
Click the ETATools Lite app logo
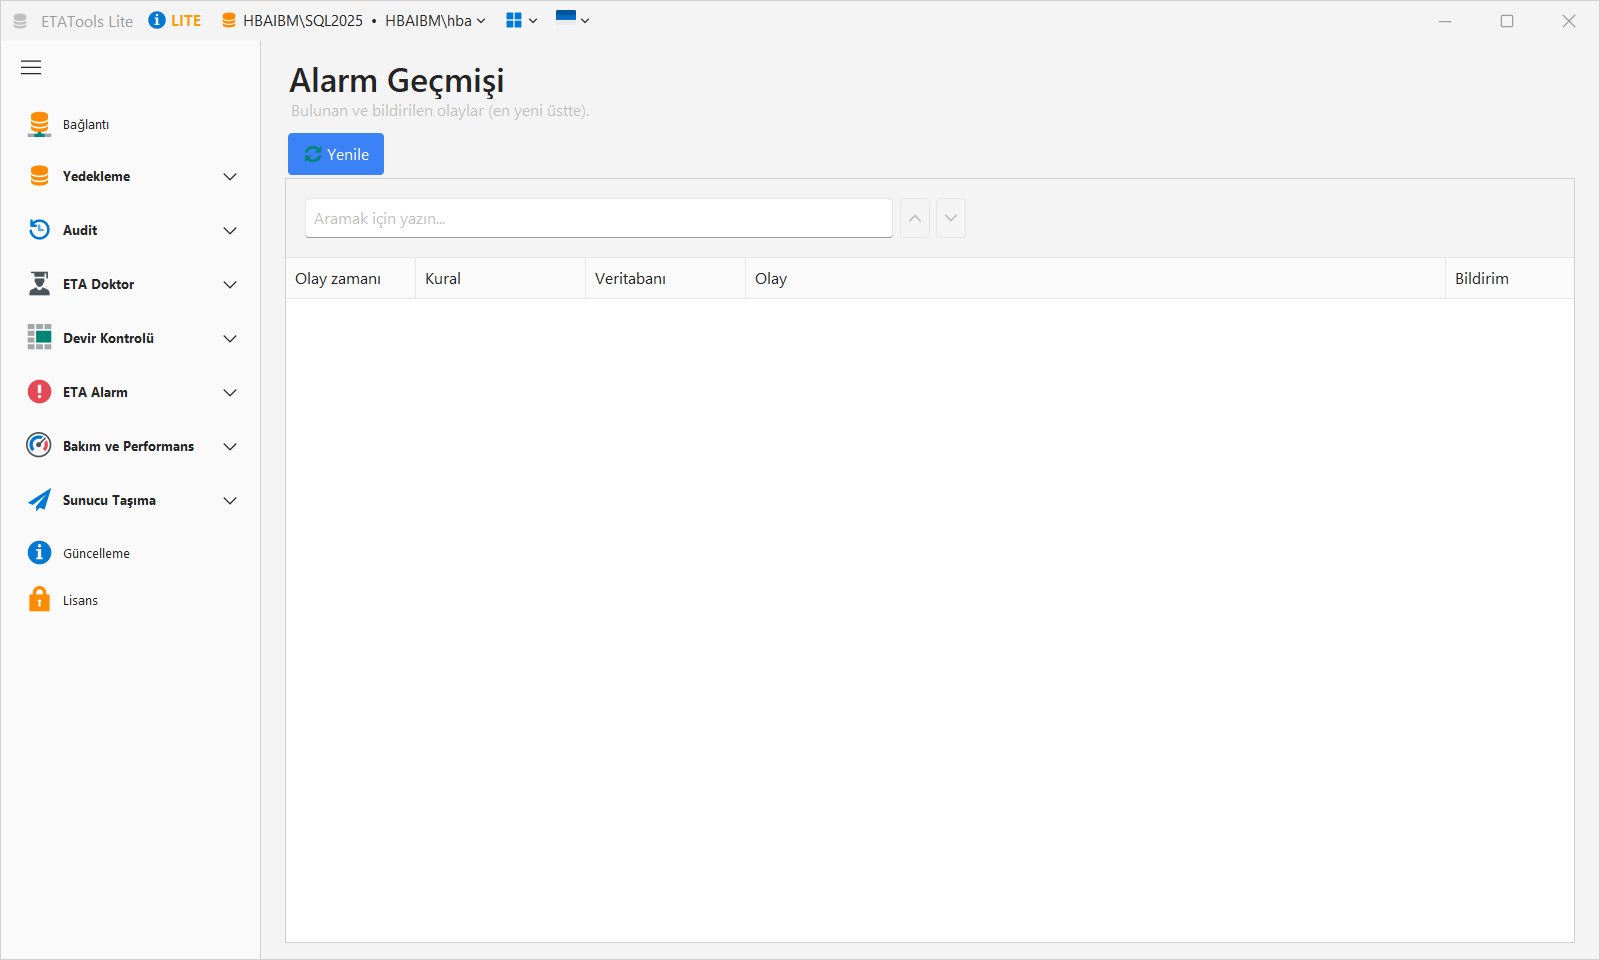(x=20, y=21)
